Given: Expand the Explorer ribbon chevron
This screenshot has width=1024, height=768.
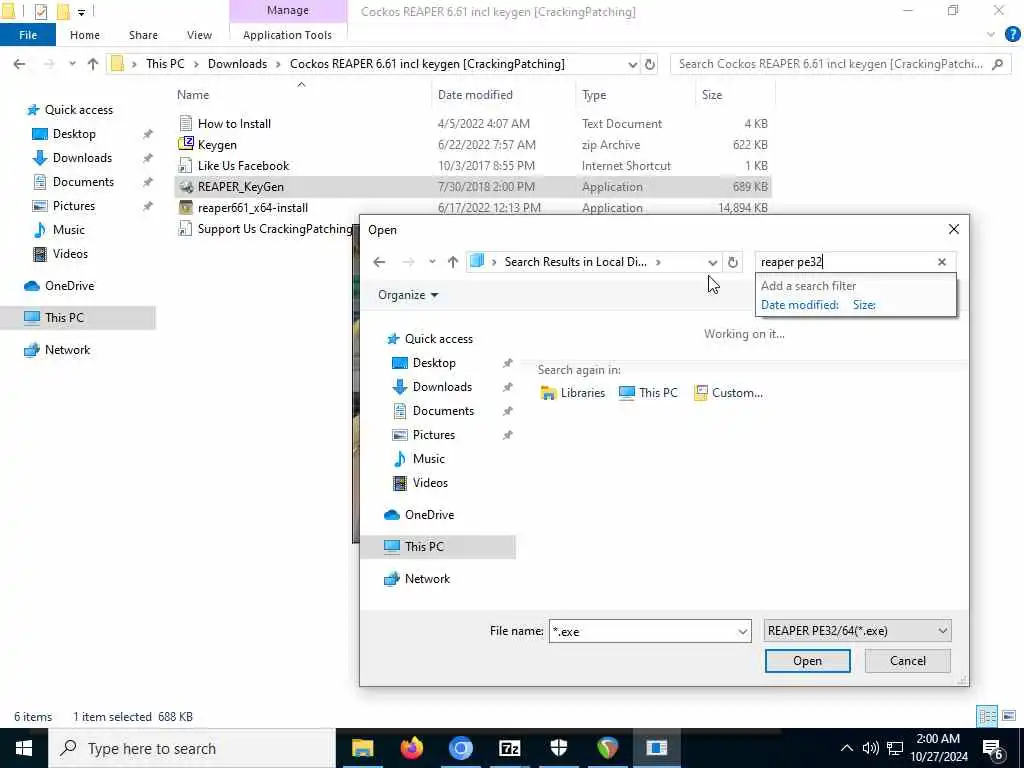Looking at the screenshot, I should click(x=991, y=35).
